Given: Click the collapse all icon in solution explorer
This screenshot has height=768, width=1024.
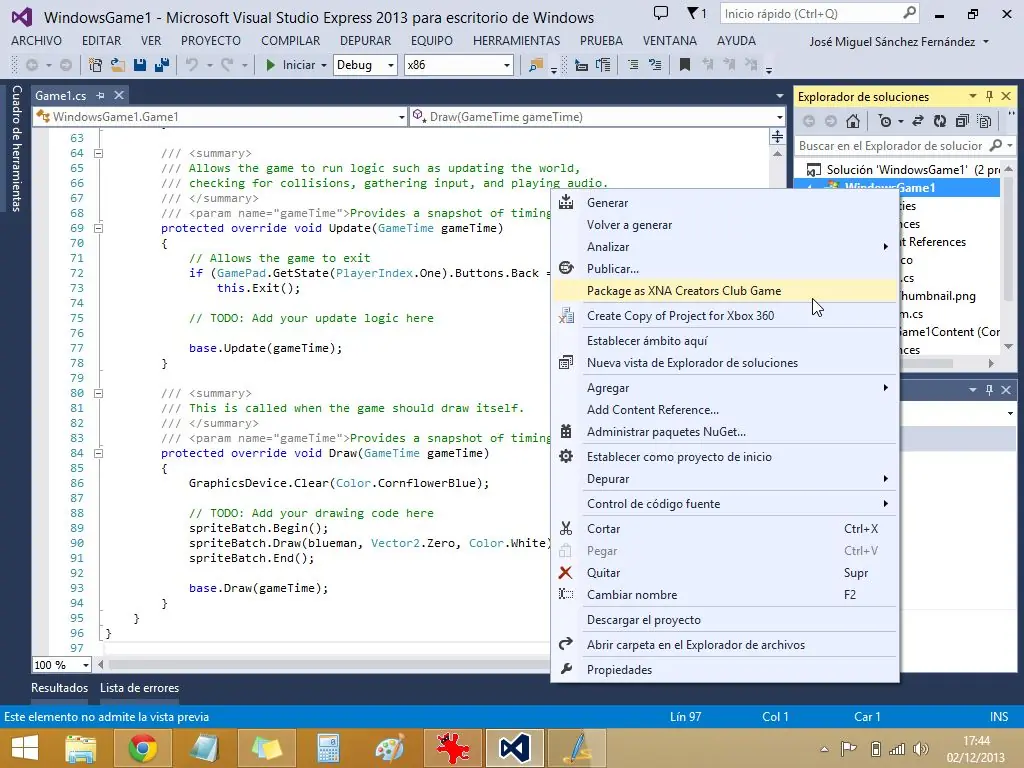Looking at the screenshot, I should (x=962, y=121).
